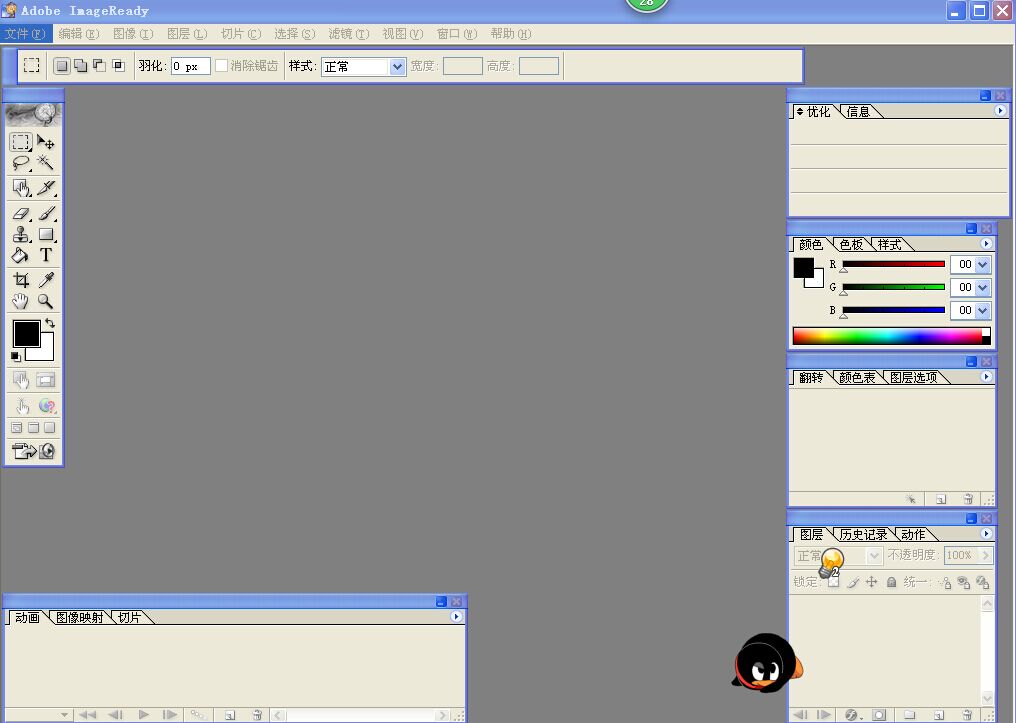Choose the subtract from selection mode button

coord(100,65)
